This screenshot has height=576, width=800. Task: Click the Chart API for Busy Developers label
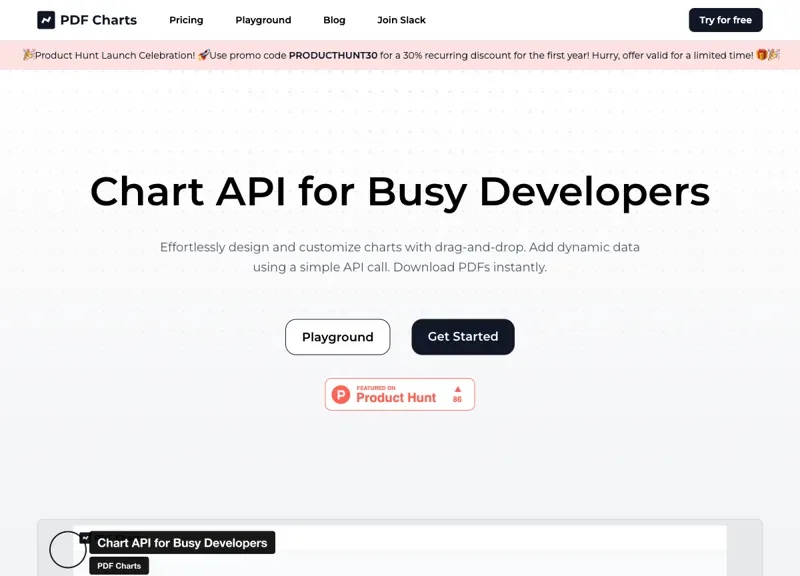pos(183,542)
